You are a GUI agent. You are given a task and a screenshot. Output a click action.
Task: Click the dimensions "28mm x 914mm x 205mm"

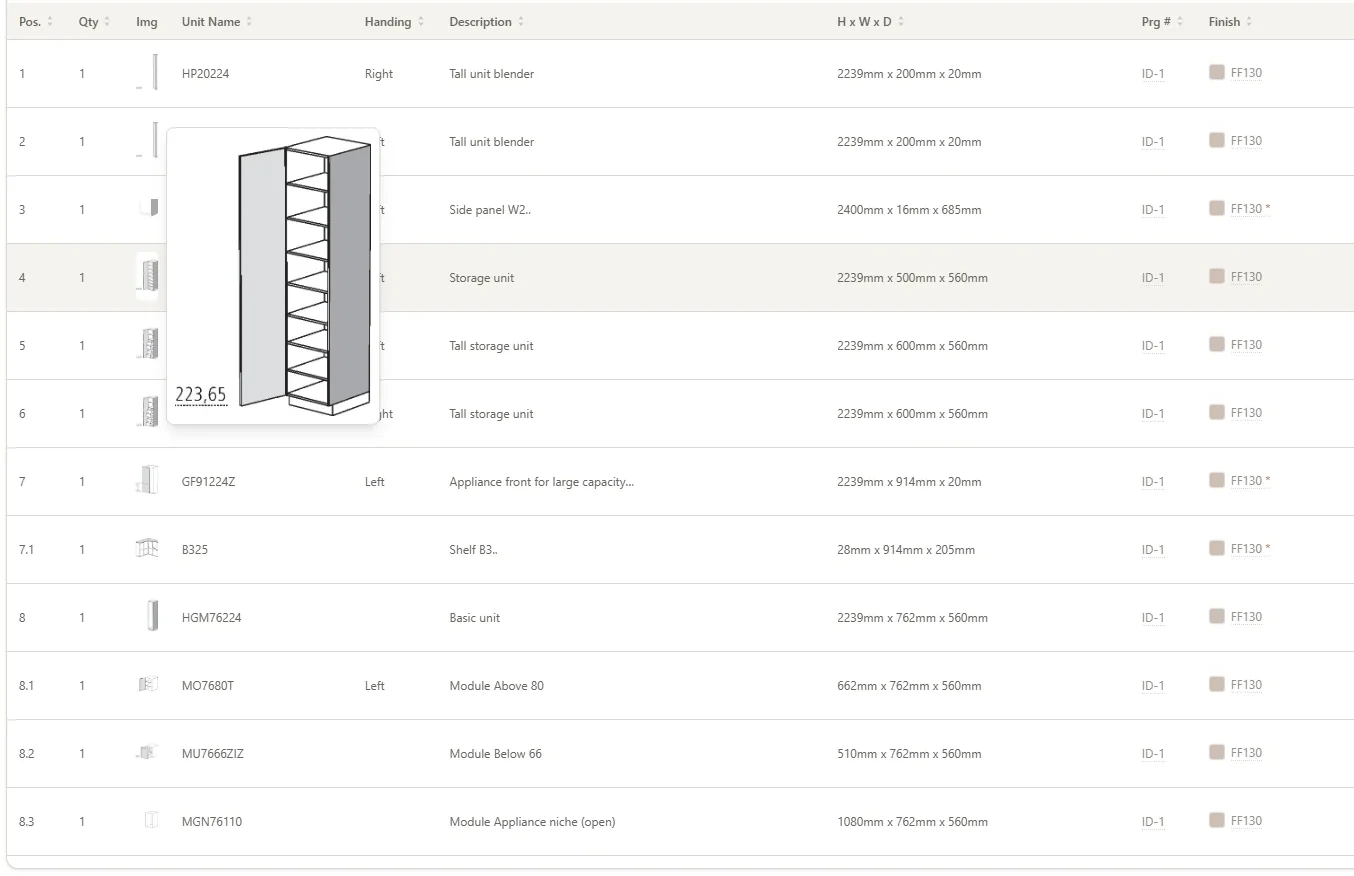tap(906, 550)
